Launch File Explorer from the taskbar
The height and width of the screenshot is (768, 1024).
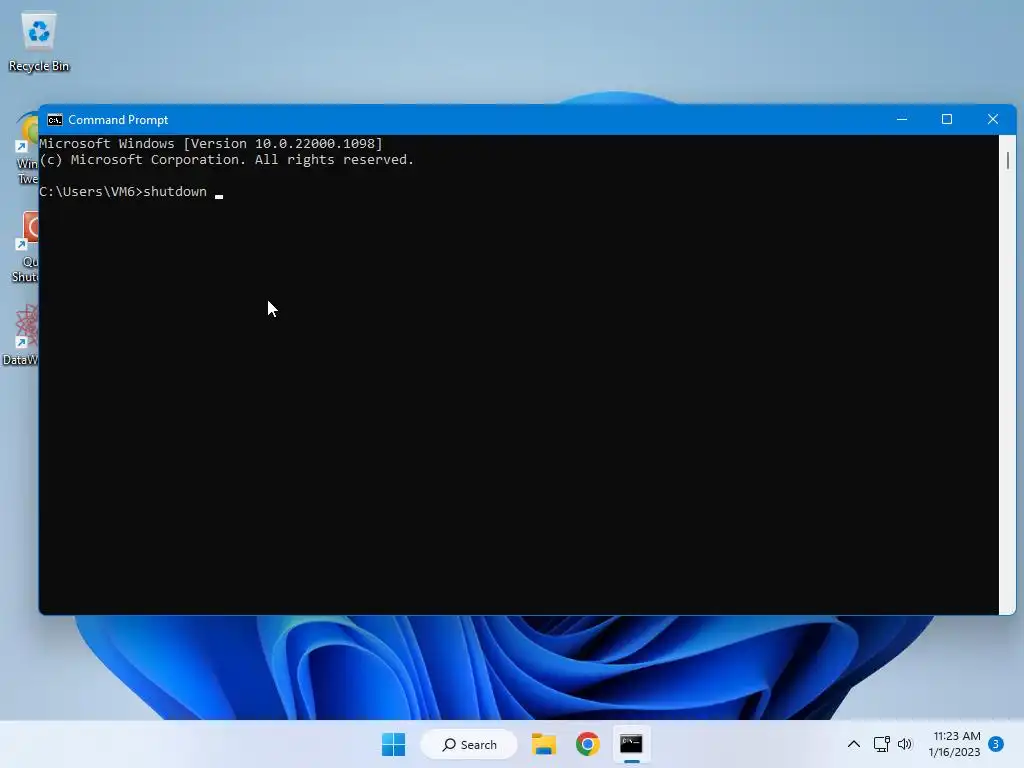pyautogui.click(x=543, y=744)
